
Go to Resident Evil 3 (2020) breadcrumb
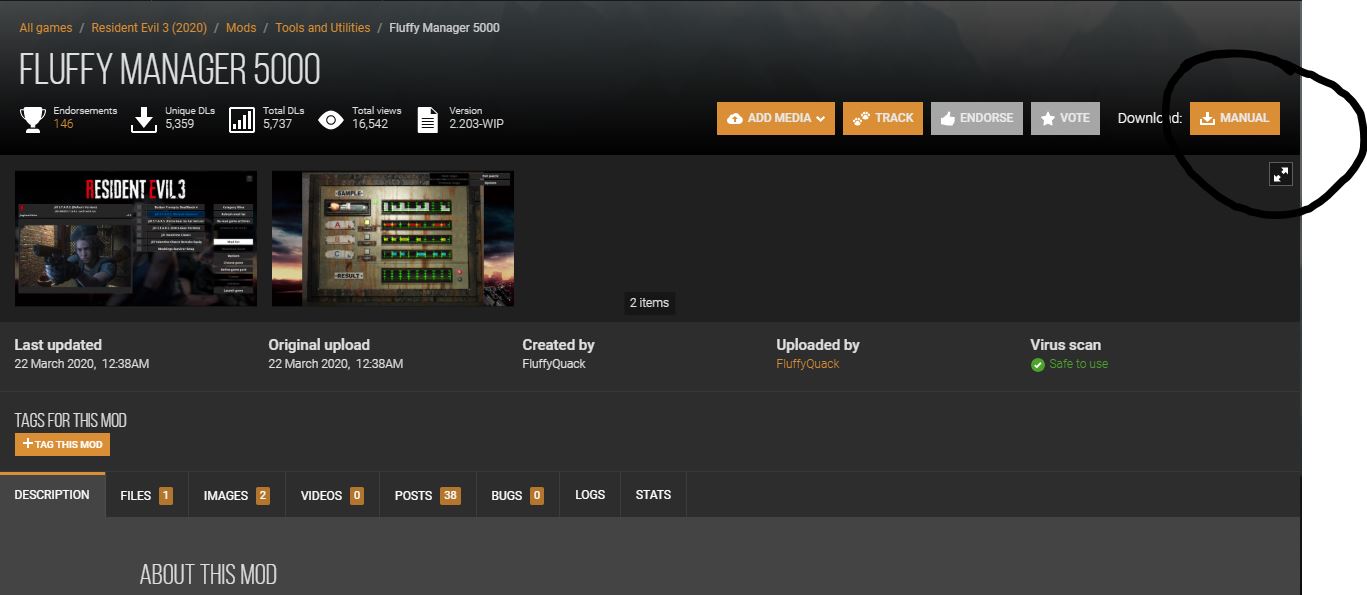pos(149,28)
